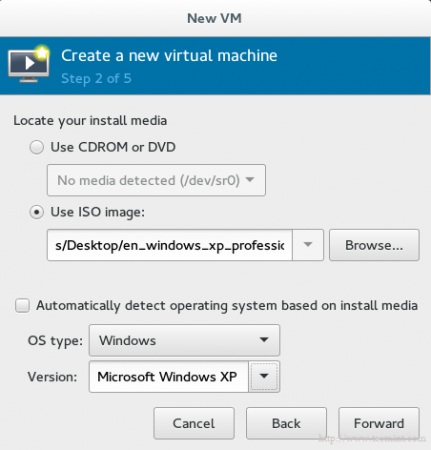Click the Step 2 of 5 subtitle

click(96, 79)
